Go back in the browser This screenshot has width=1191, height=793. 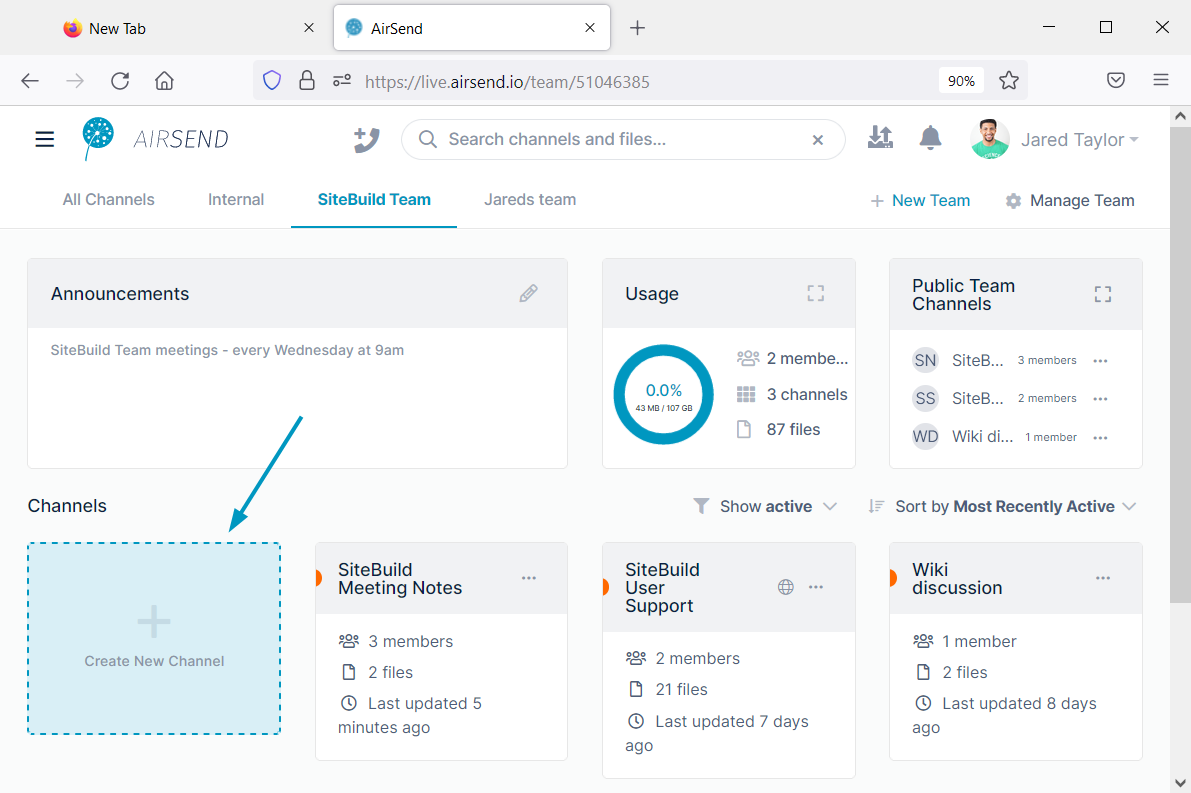pos(30,81)
